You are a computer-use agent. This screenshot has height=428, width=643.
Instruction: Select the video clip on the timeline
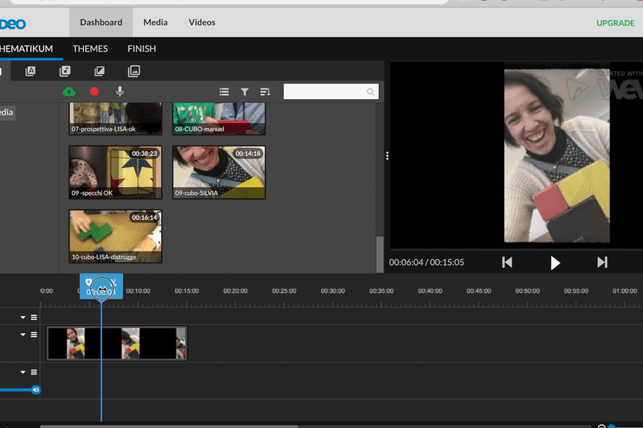[x=117, y=343]
